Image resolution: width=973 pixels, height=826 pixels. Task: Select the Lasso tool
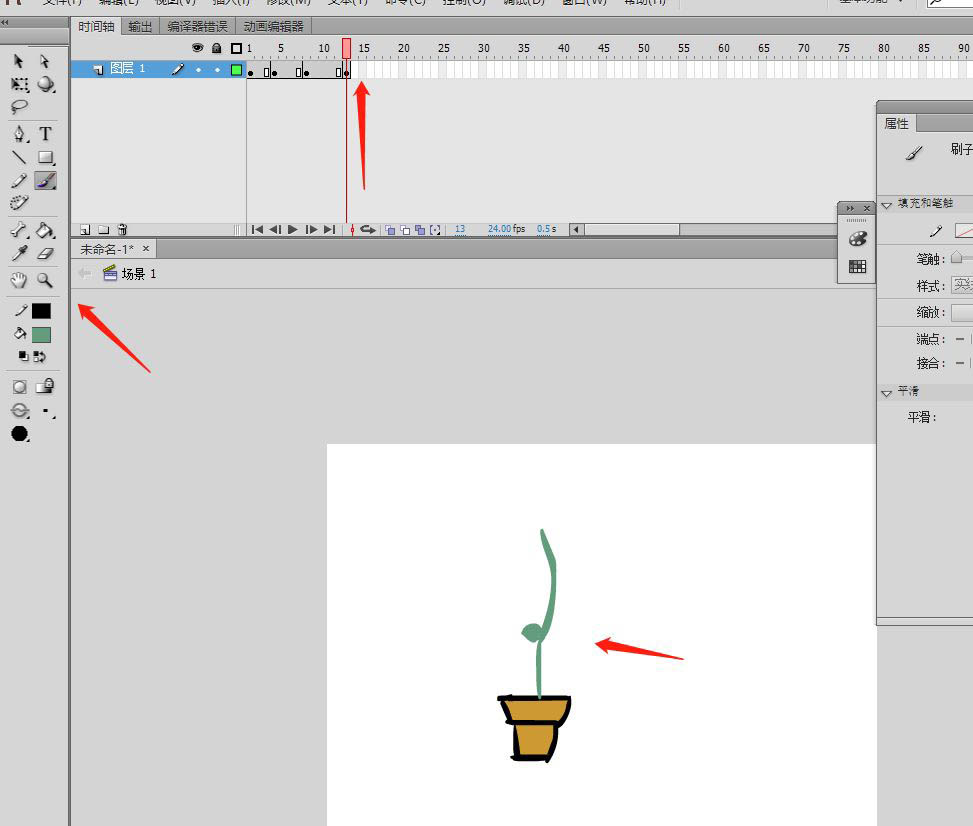click(x=19, y=107)
